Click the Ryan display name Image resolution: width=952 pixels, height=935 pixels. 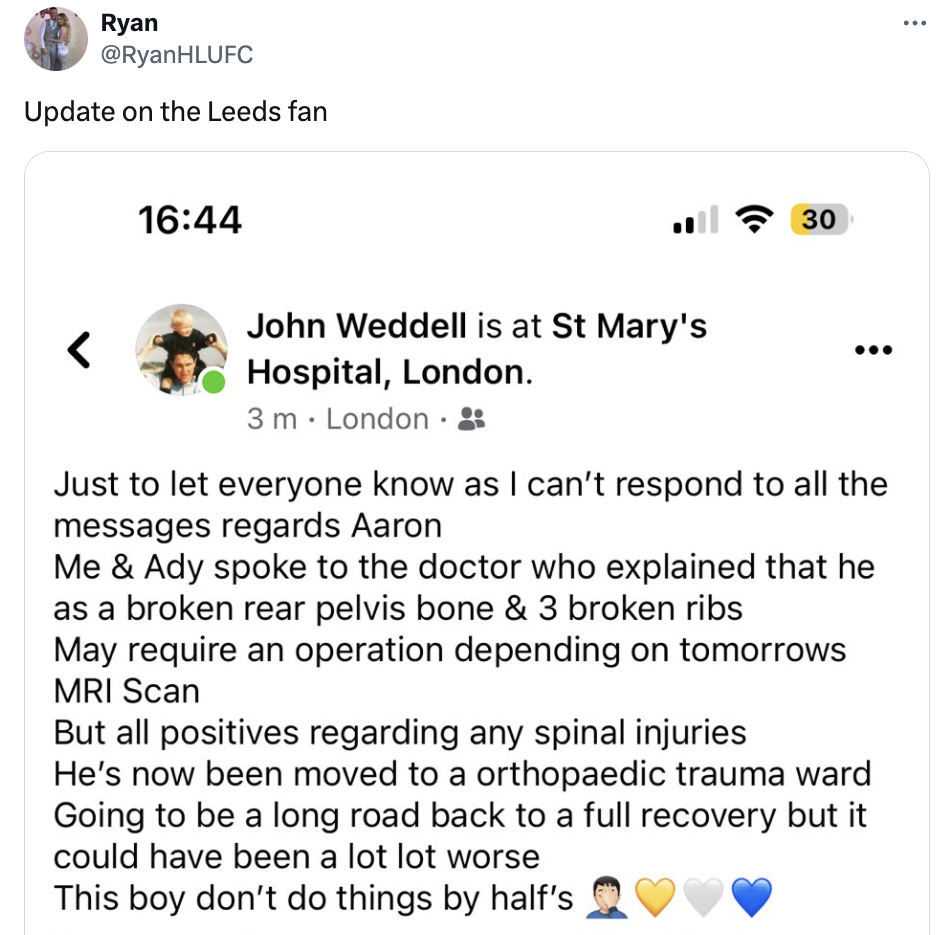pyautogui.click(x=129, y=23)
